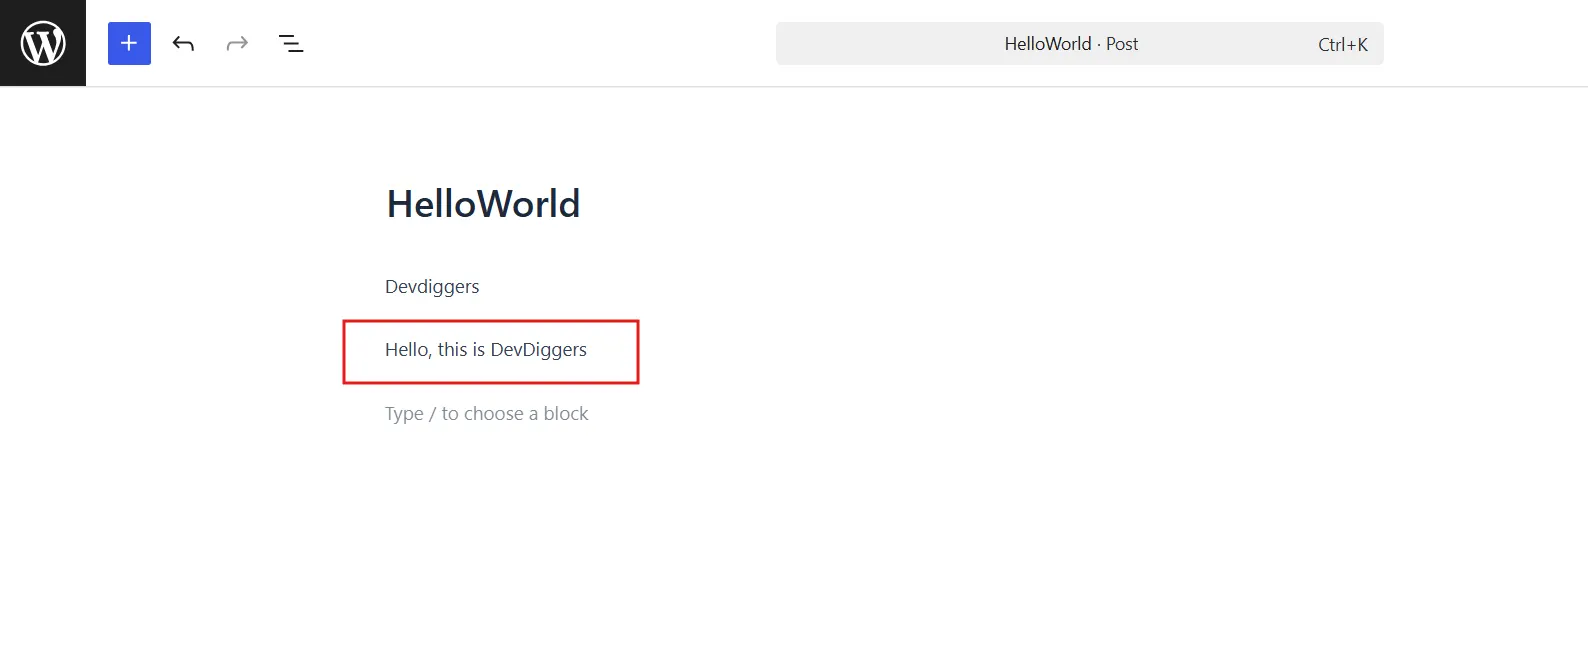Open the blue block inserter plus button
Screen dimensions: 1588x645
pyautogui.click(x=129, y=43)
